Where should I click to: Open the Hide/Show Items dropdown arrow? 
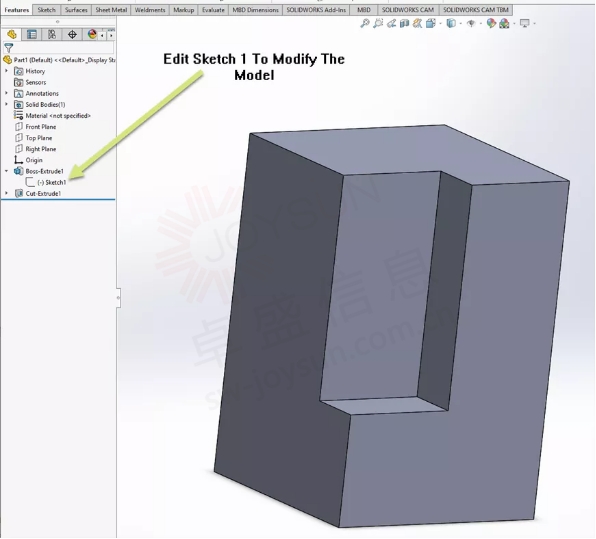(481, 24)
